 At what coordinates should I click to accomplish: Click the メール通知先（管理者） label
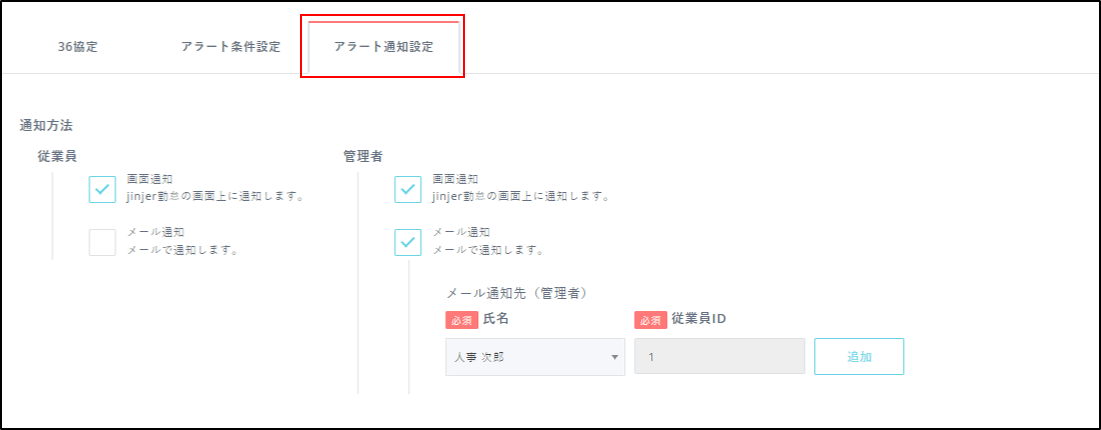tap(515, 293)
